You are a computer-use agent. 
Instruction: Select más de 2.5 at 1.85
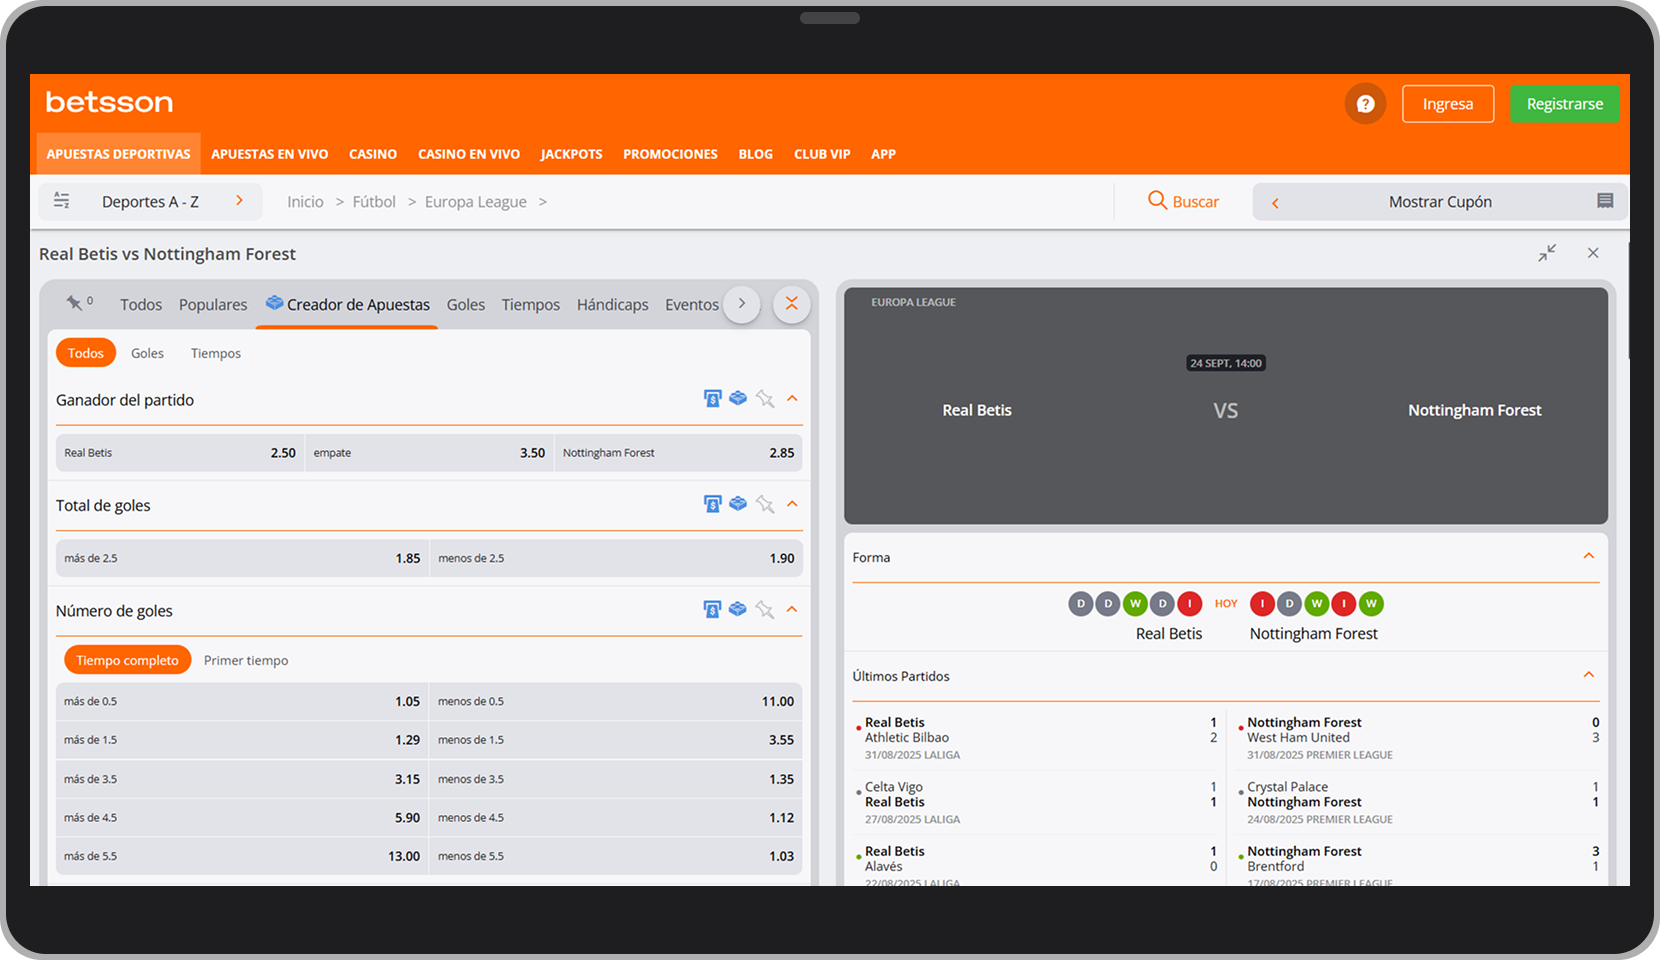click(242, 559)
